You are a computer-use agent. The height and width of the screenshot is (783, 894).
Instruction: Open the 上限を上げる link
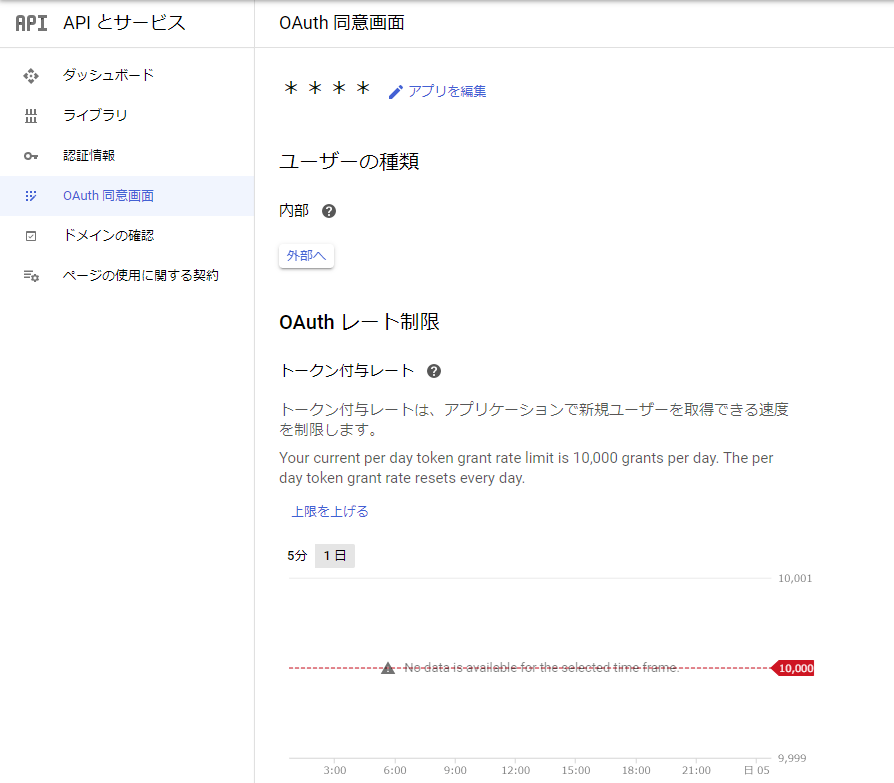[330, 510]
